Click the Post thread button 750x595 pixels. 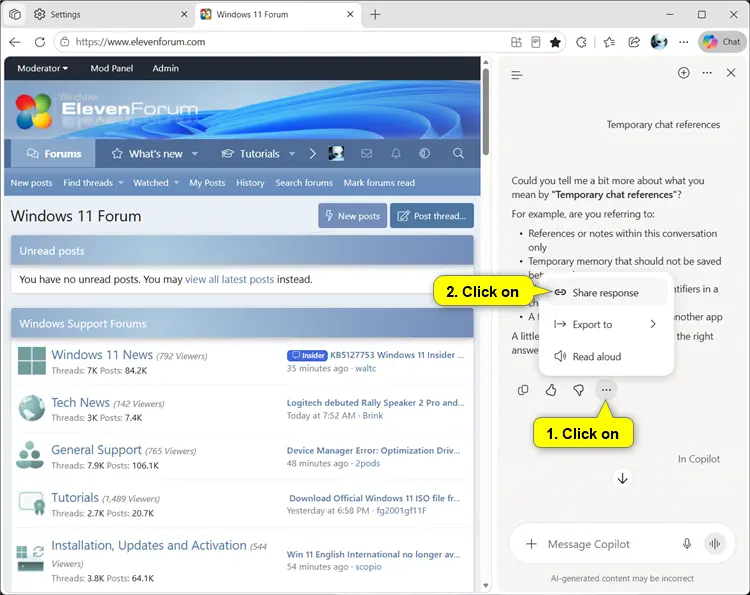(432, 216)
